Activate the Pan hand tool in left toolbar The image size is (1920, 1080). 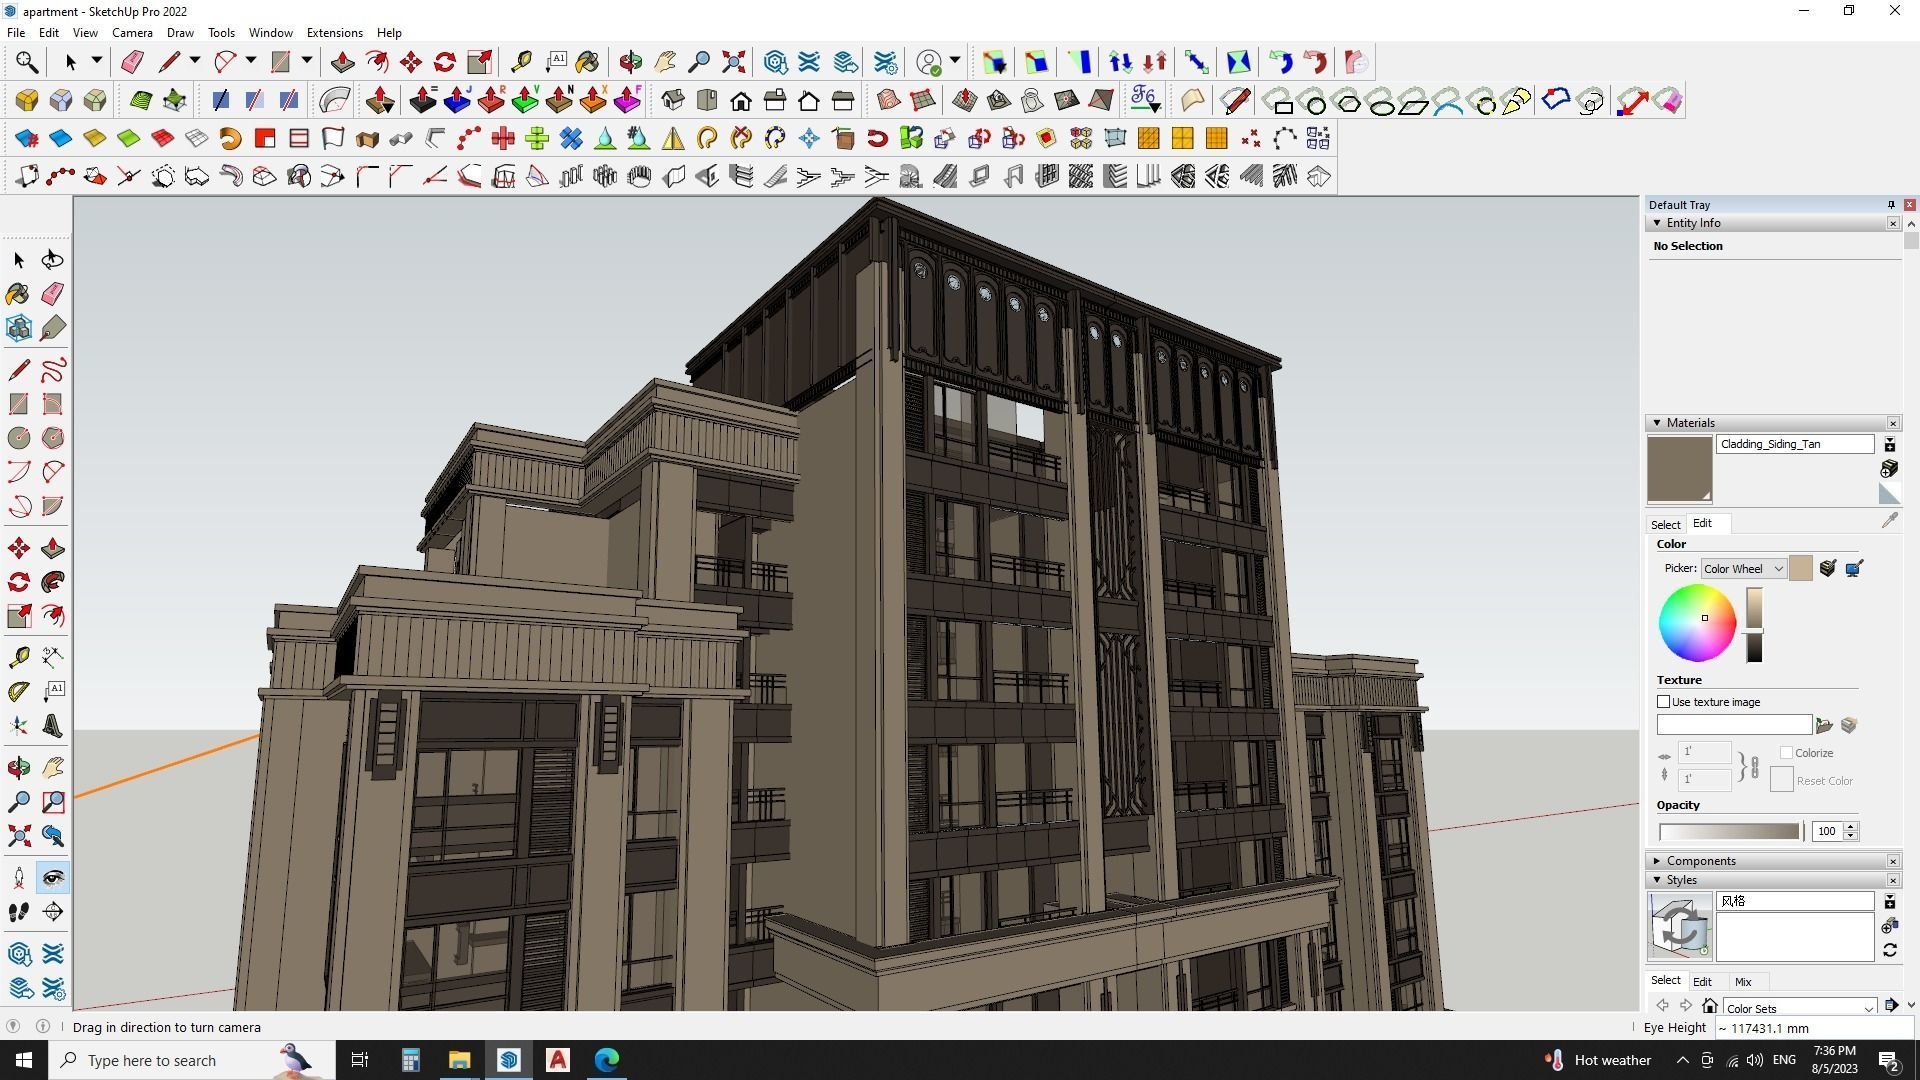53,768
